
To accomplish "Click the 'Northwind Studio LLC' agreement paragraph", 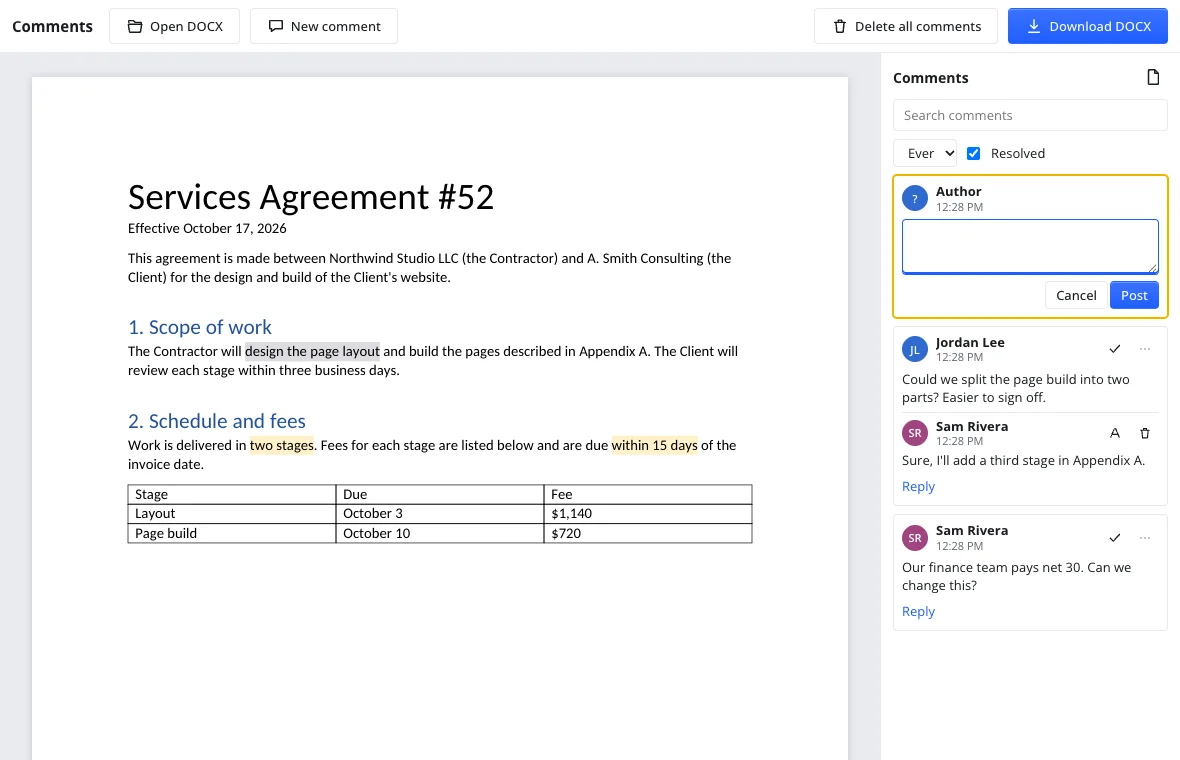I will (x=429, y=268).
